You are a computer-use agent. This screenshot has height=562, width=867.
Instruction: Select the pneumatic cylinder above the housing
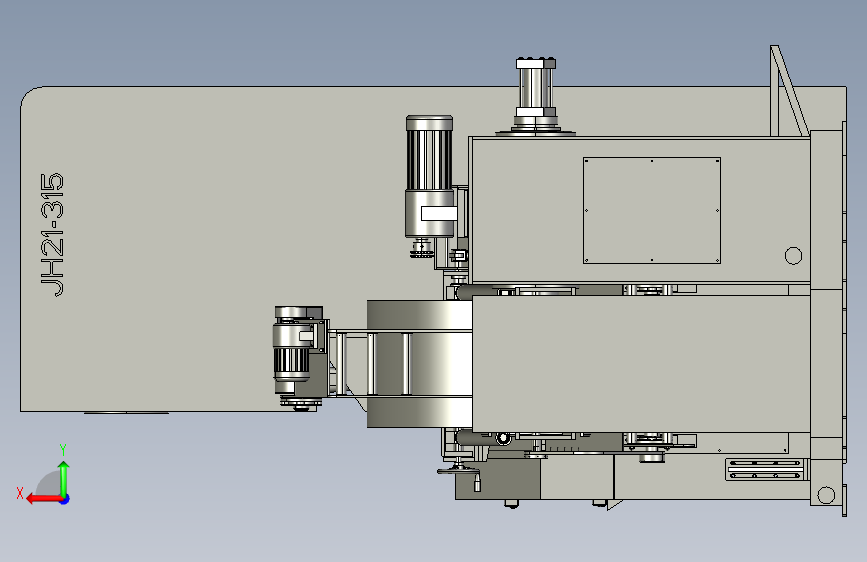click(535, 95)
